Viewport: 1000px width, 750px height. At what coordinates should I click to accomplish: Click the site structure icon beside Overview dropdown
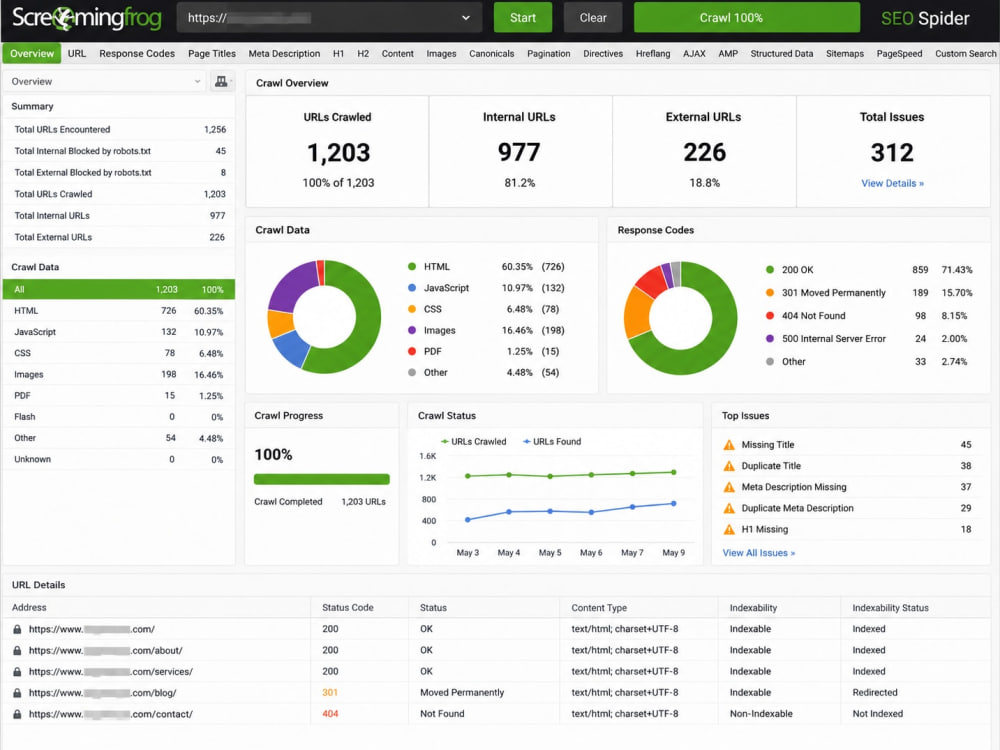click(x=221, y=81)
